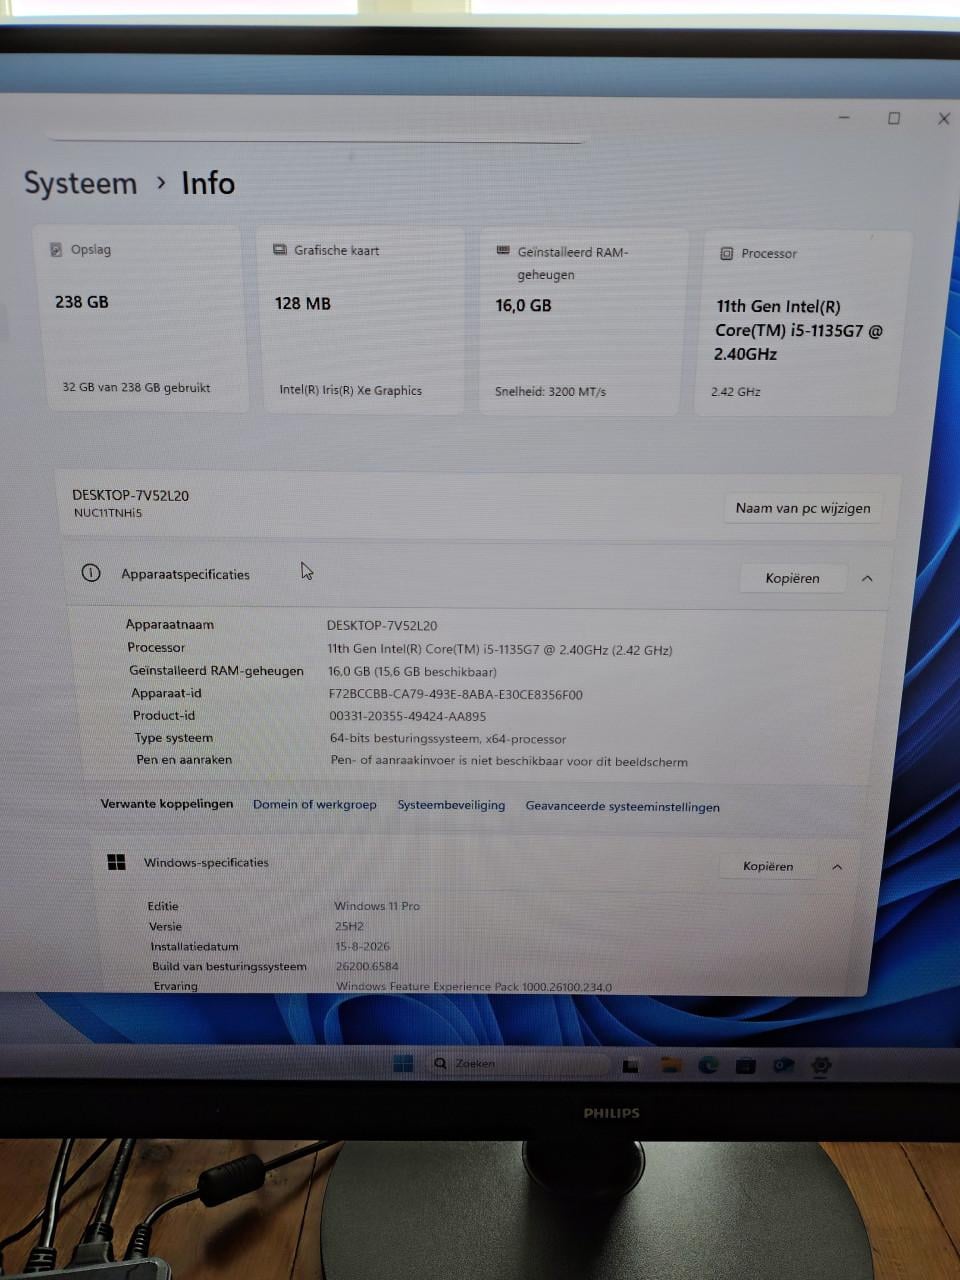960x1280 pixels.
Task: Click the 'Windows 11 Pro' edition value
Action: click(377, 906)
